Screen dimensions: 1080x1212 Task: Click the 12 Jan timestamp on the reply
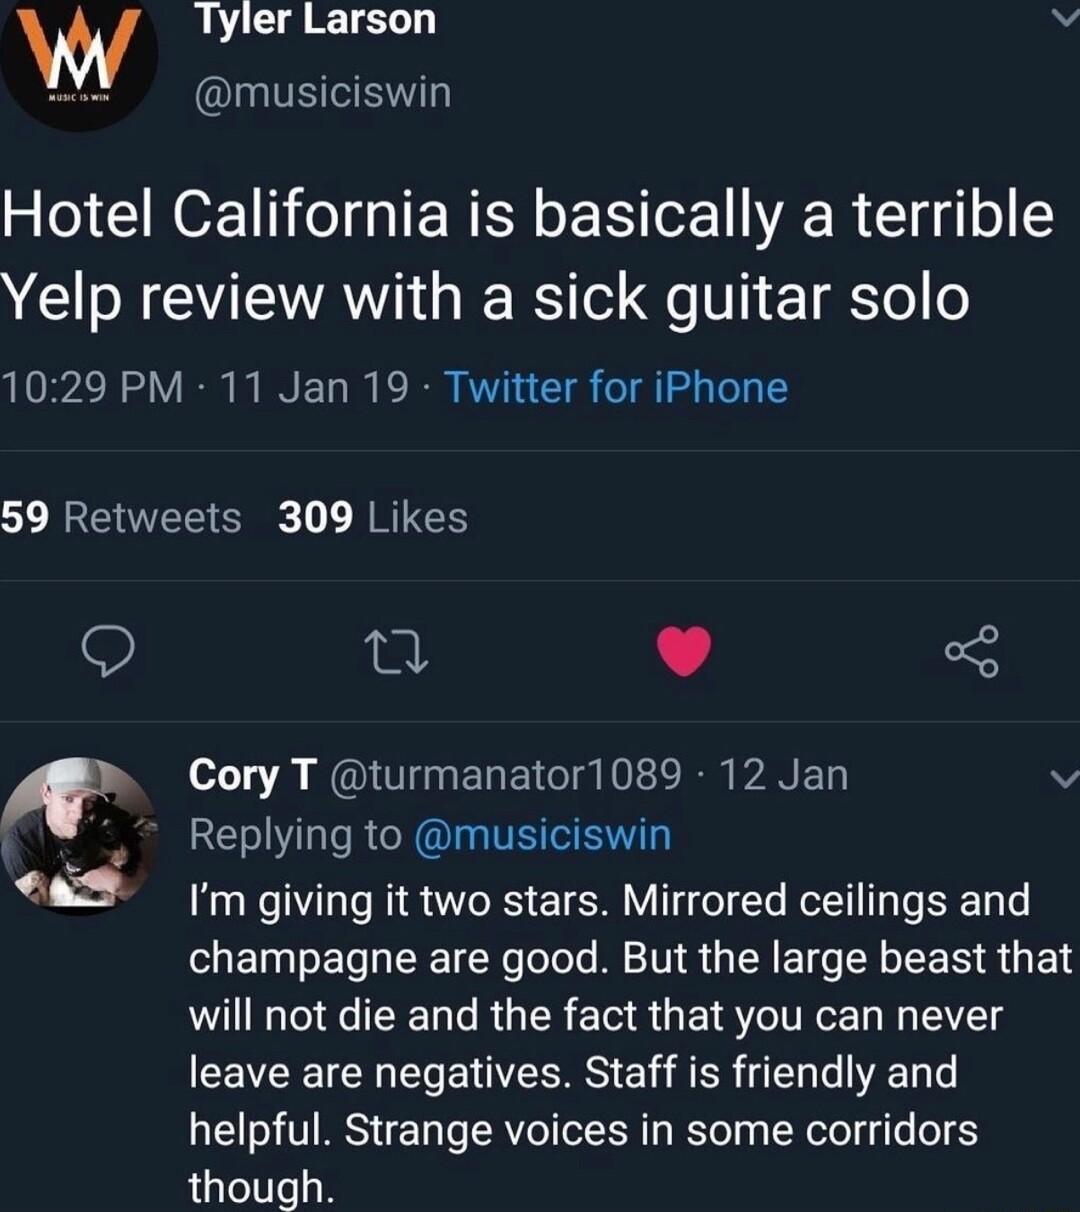pos(785,775)
